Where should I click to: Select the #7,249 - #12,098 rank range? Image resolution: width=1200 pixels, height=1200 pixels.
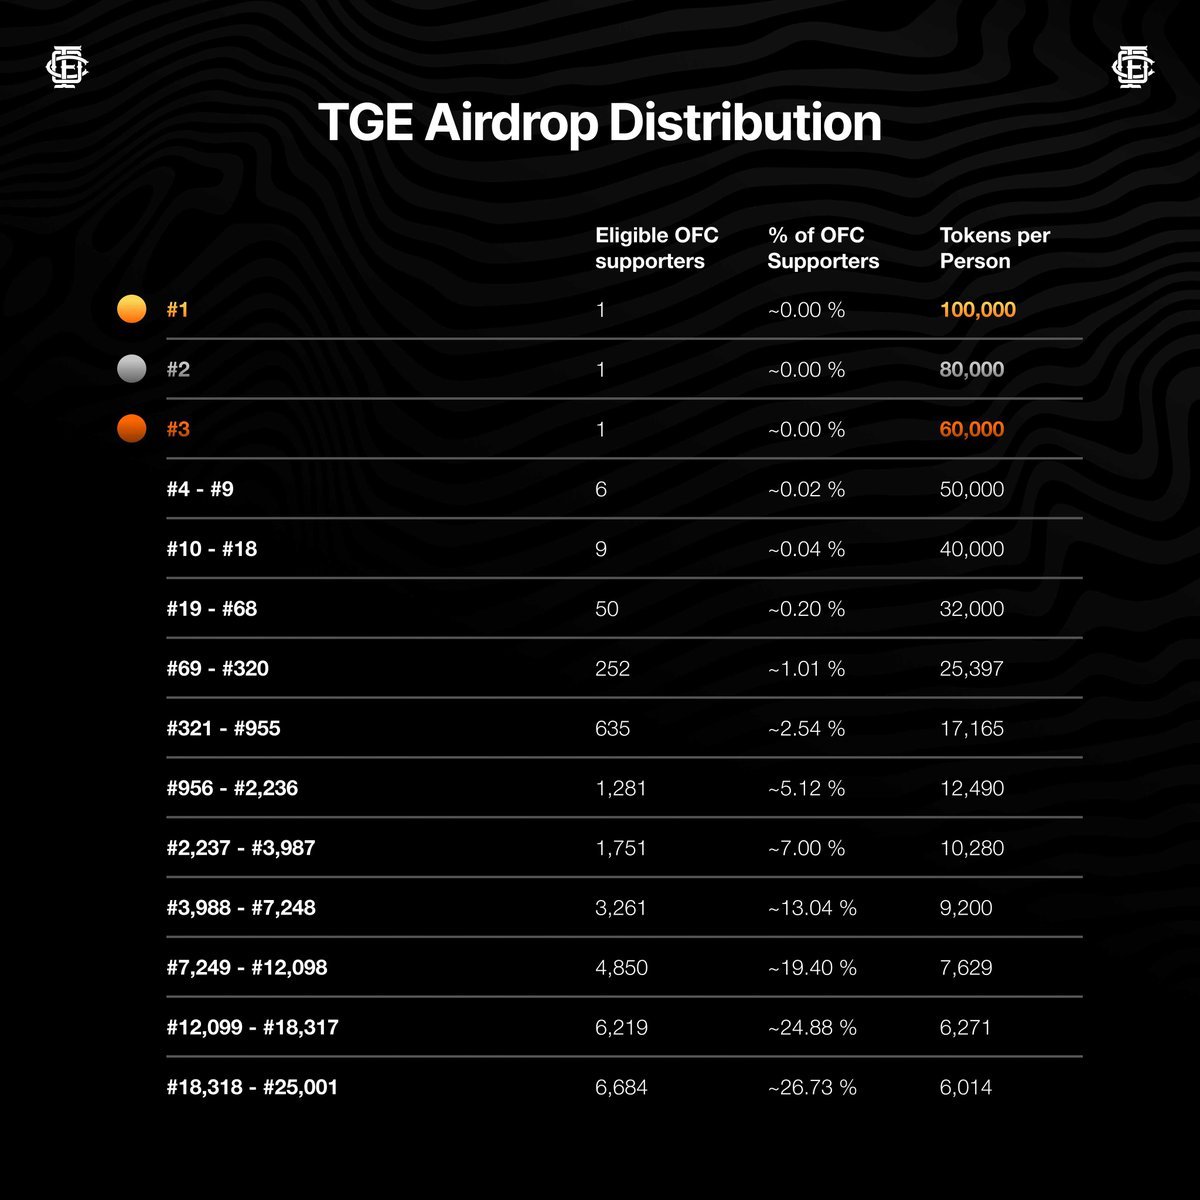point(247,968)
